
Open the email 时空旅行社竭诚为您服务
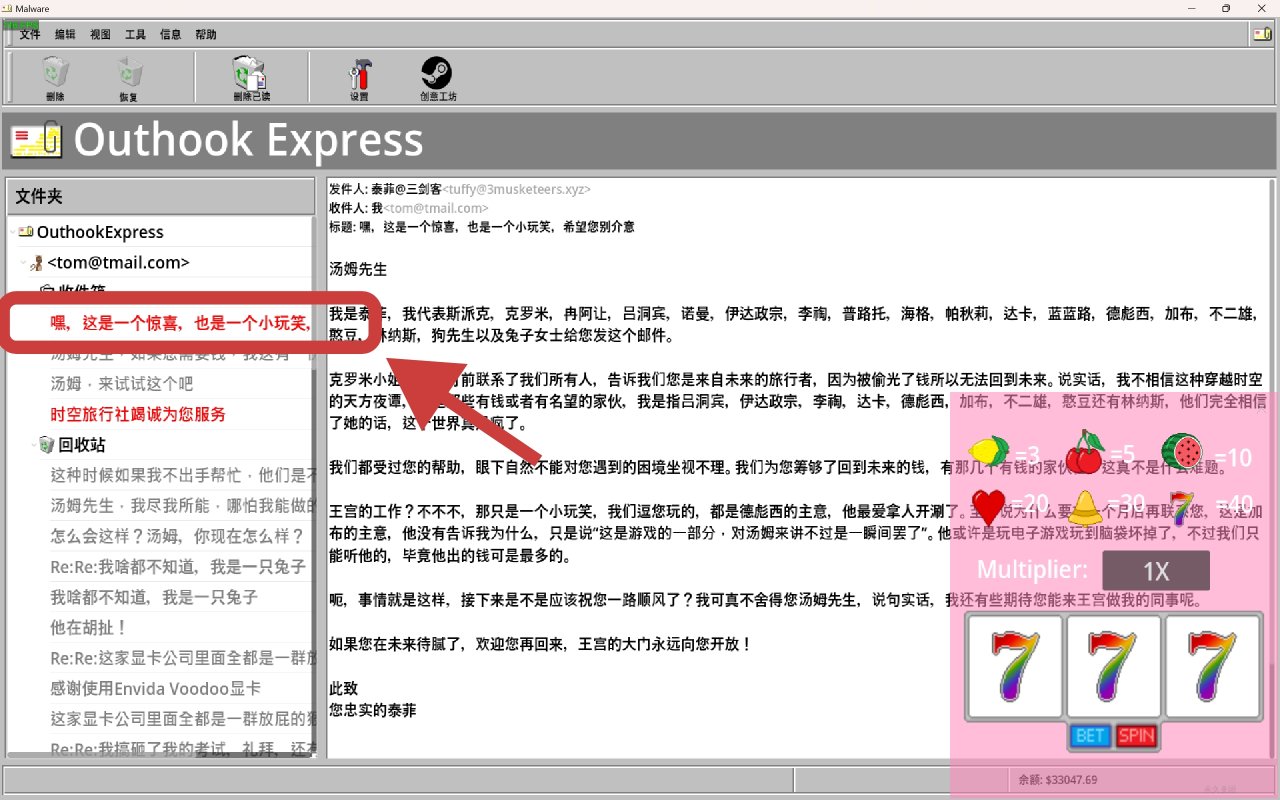138,414
